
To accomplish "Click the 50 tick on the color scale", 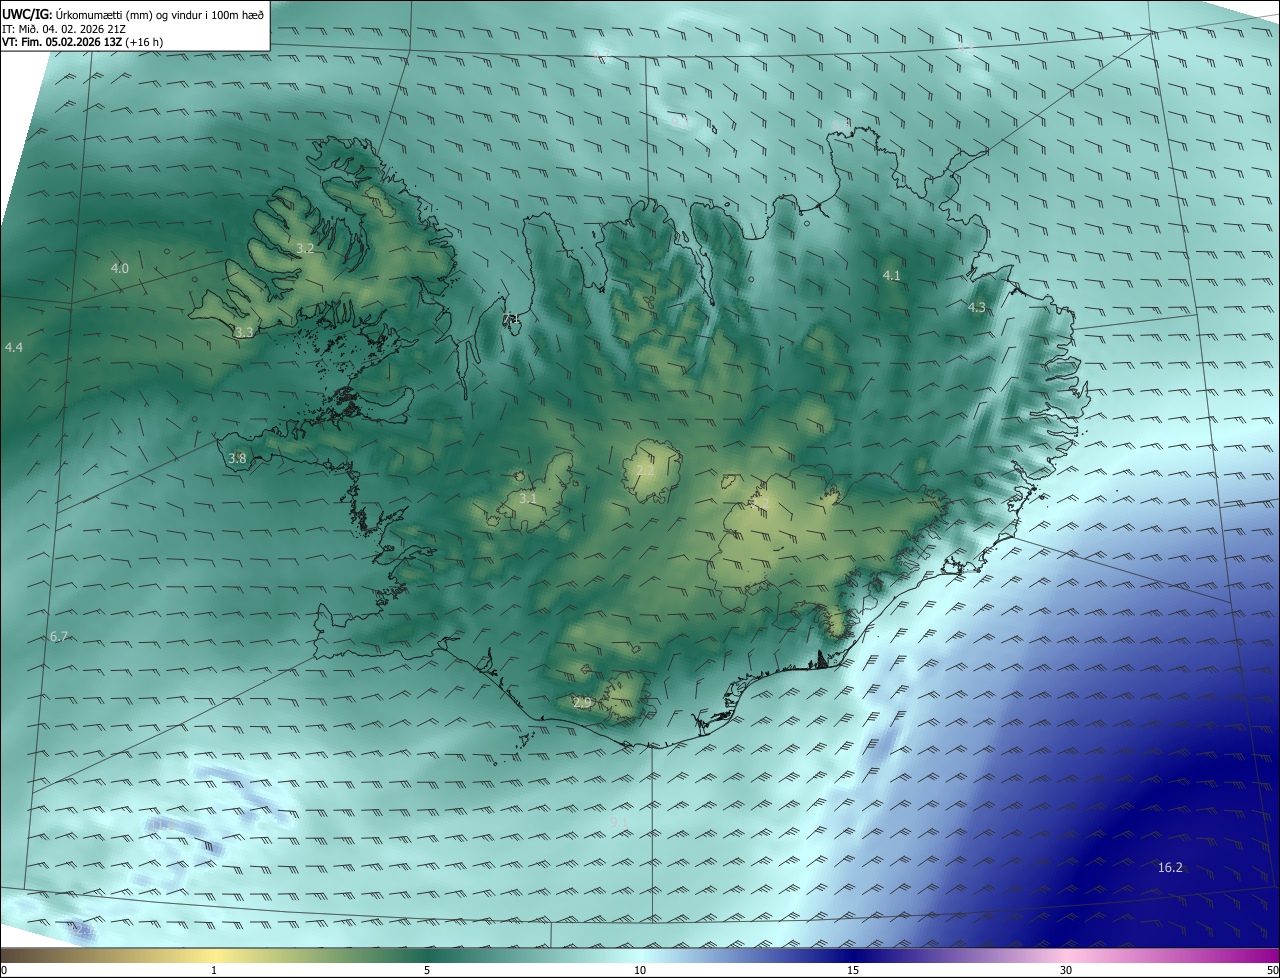I will click(1272, 970).
